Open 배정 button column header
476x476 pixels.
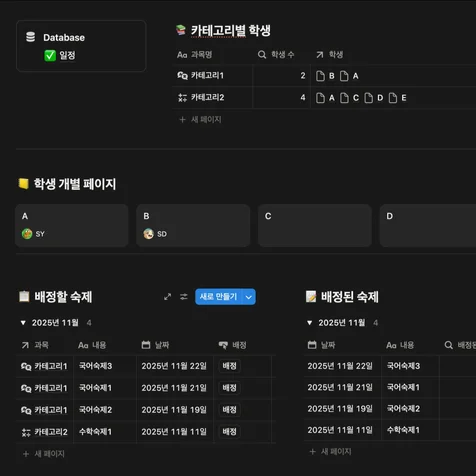pos(232,345)
